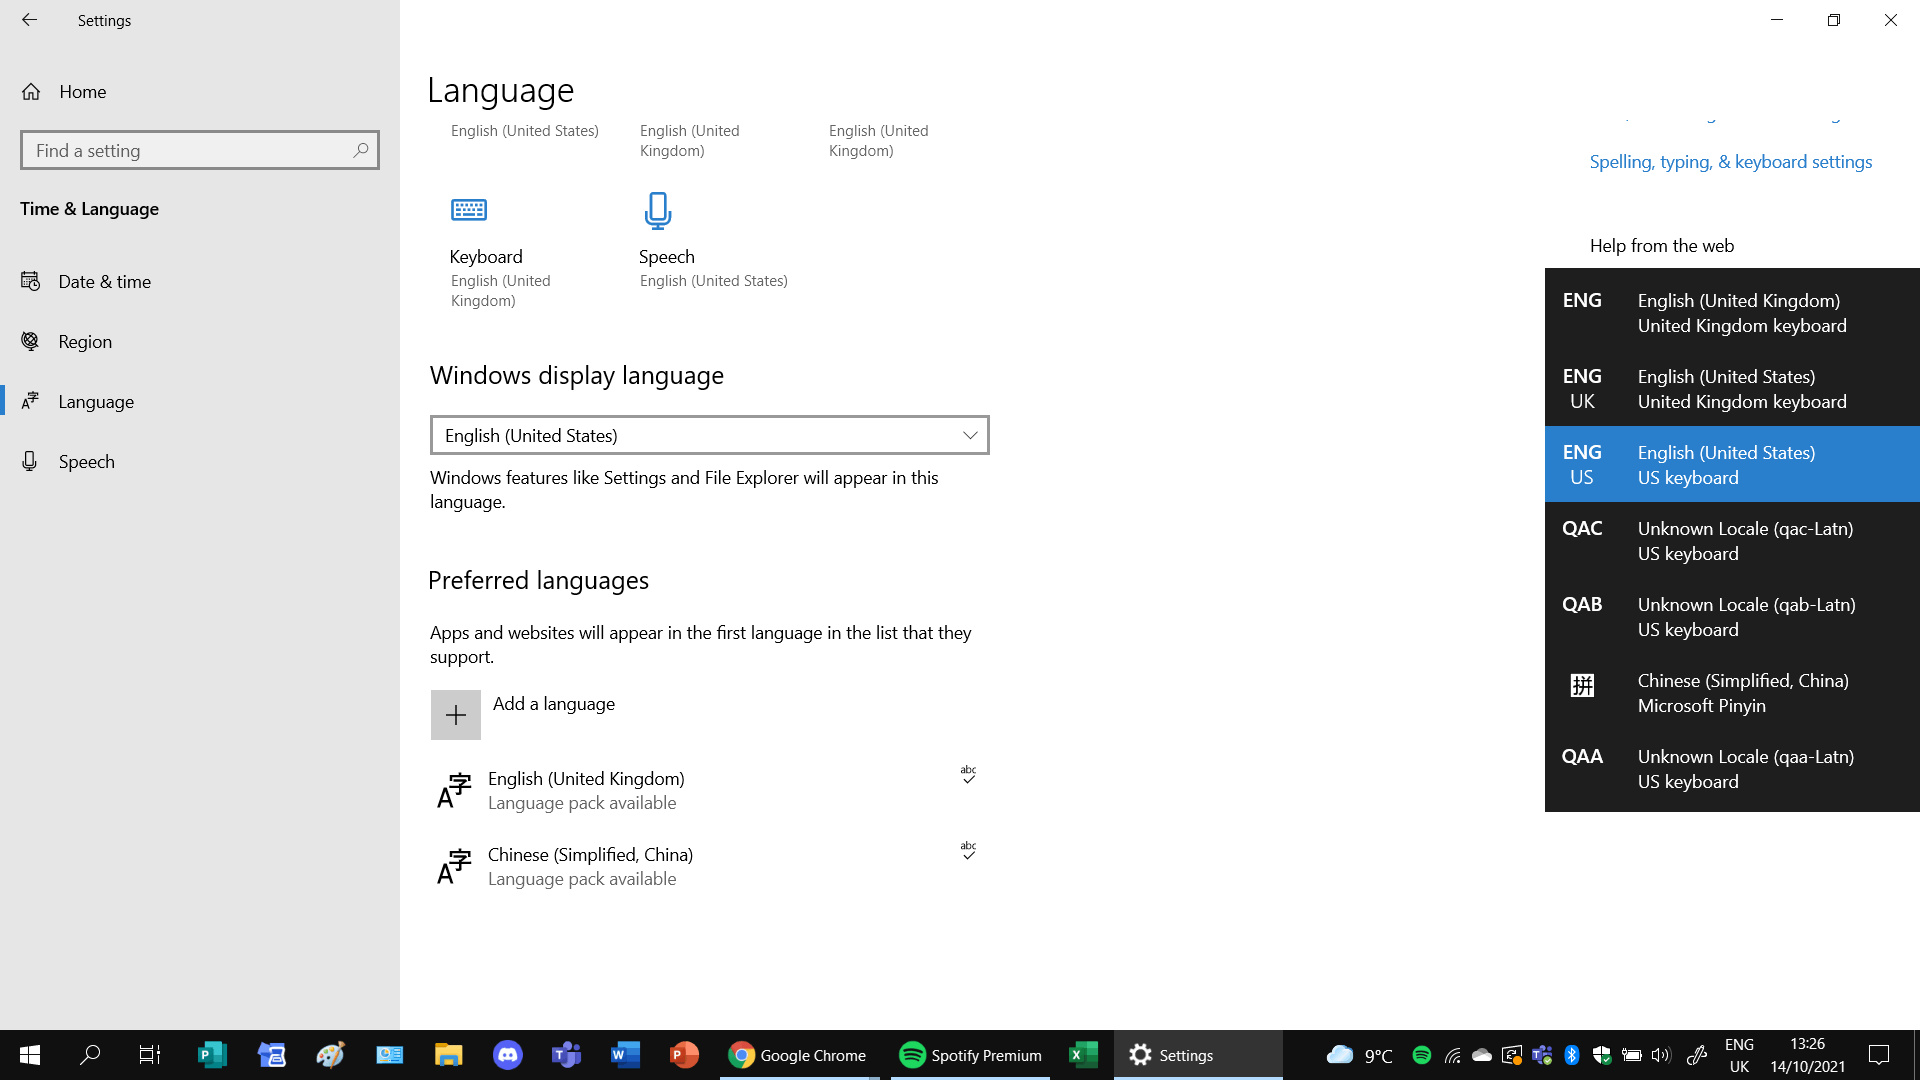Expand the English (United Kingdom) preferred language entry

[x=700, y=790]
